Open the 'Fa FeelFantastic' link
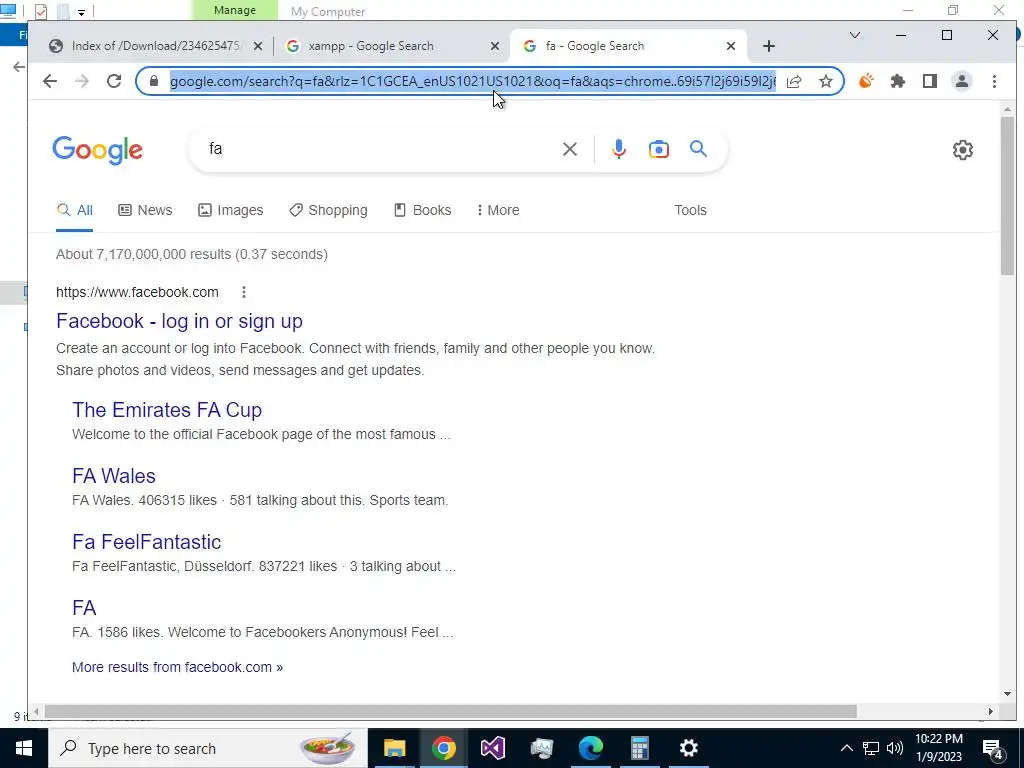Screen dimensions: 1024x768 coord(146,541)
